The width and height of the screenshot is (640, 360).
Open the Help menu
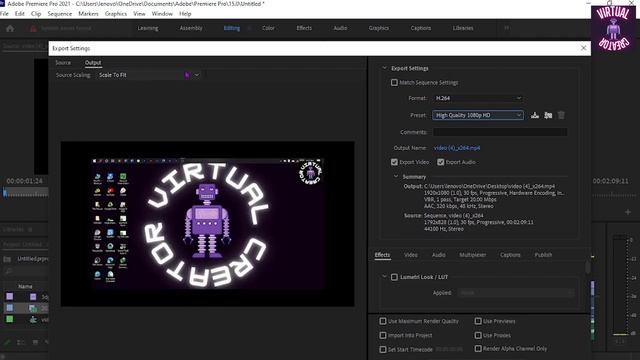click(185, 13)
